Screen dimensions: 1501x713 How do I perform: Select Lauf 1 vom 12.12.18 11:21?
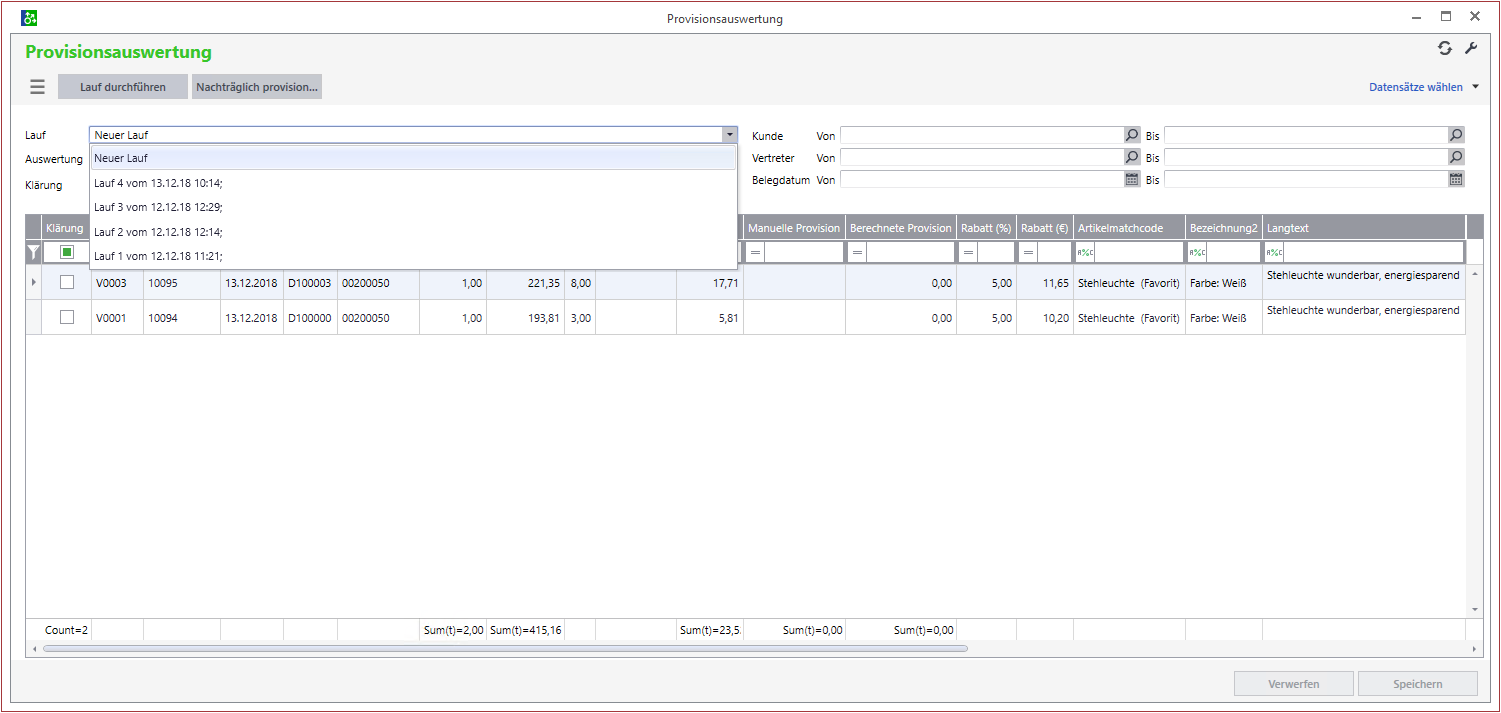[x=158, y=255]
